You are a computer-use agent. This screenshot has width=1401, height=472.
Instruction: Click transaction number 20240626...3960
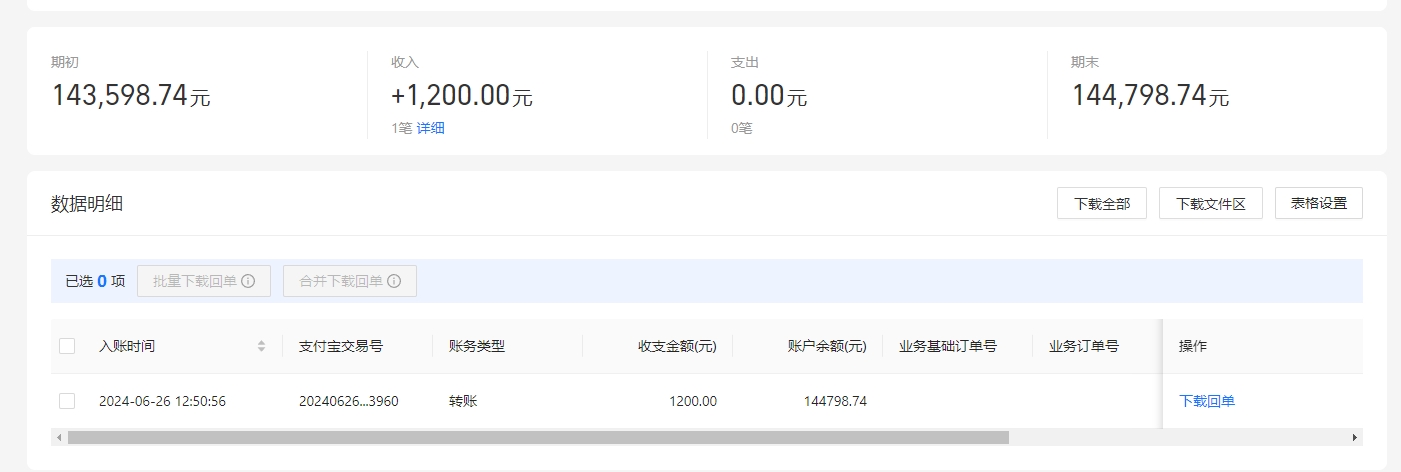pos(349,401)
